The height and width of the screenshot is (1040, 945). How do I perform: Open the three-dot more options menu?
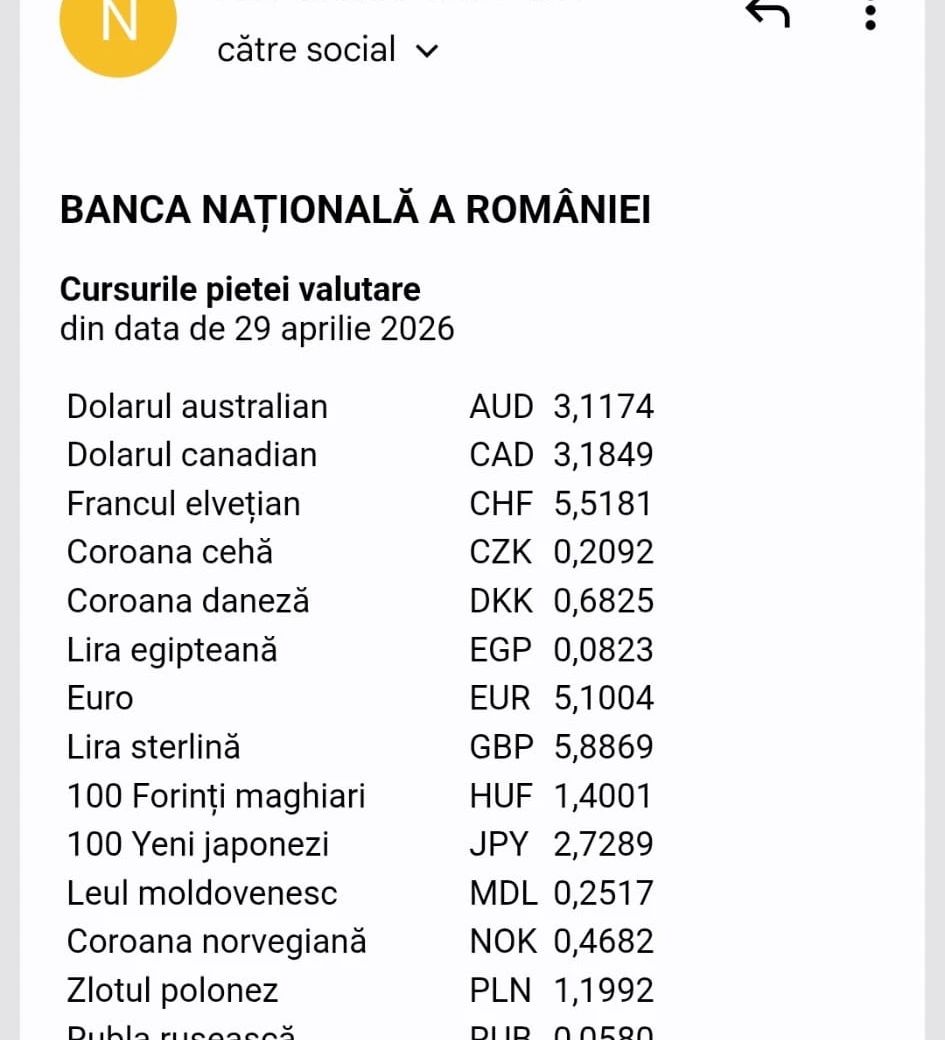click(870, 15)
